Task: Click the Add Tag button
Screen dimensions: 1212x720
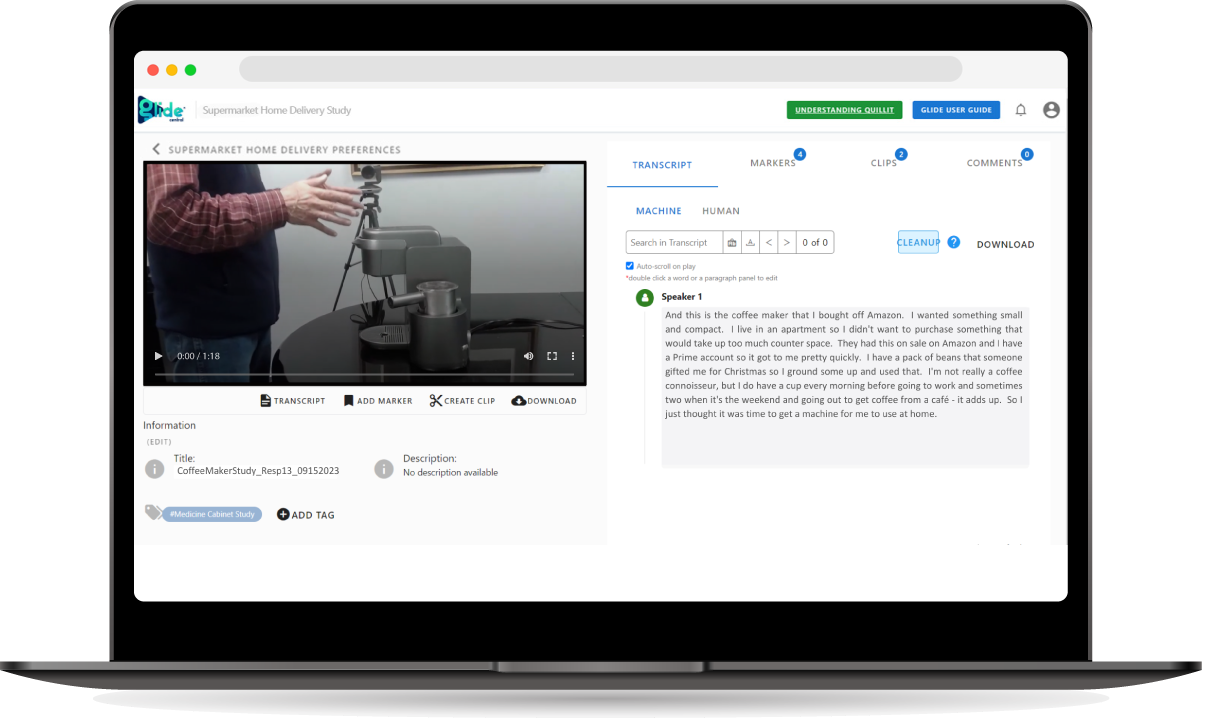Action: pyautogui.click(x=306, y=515)
